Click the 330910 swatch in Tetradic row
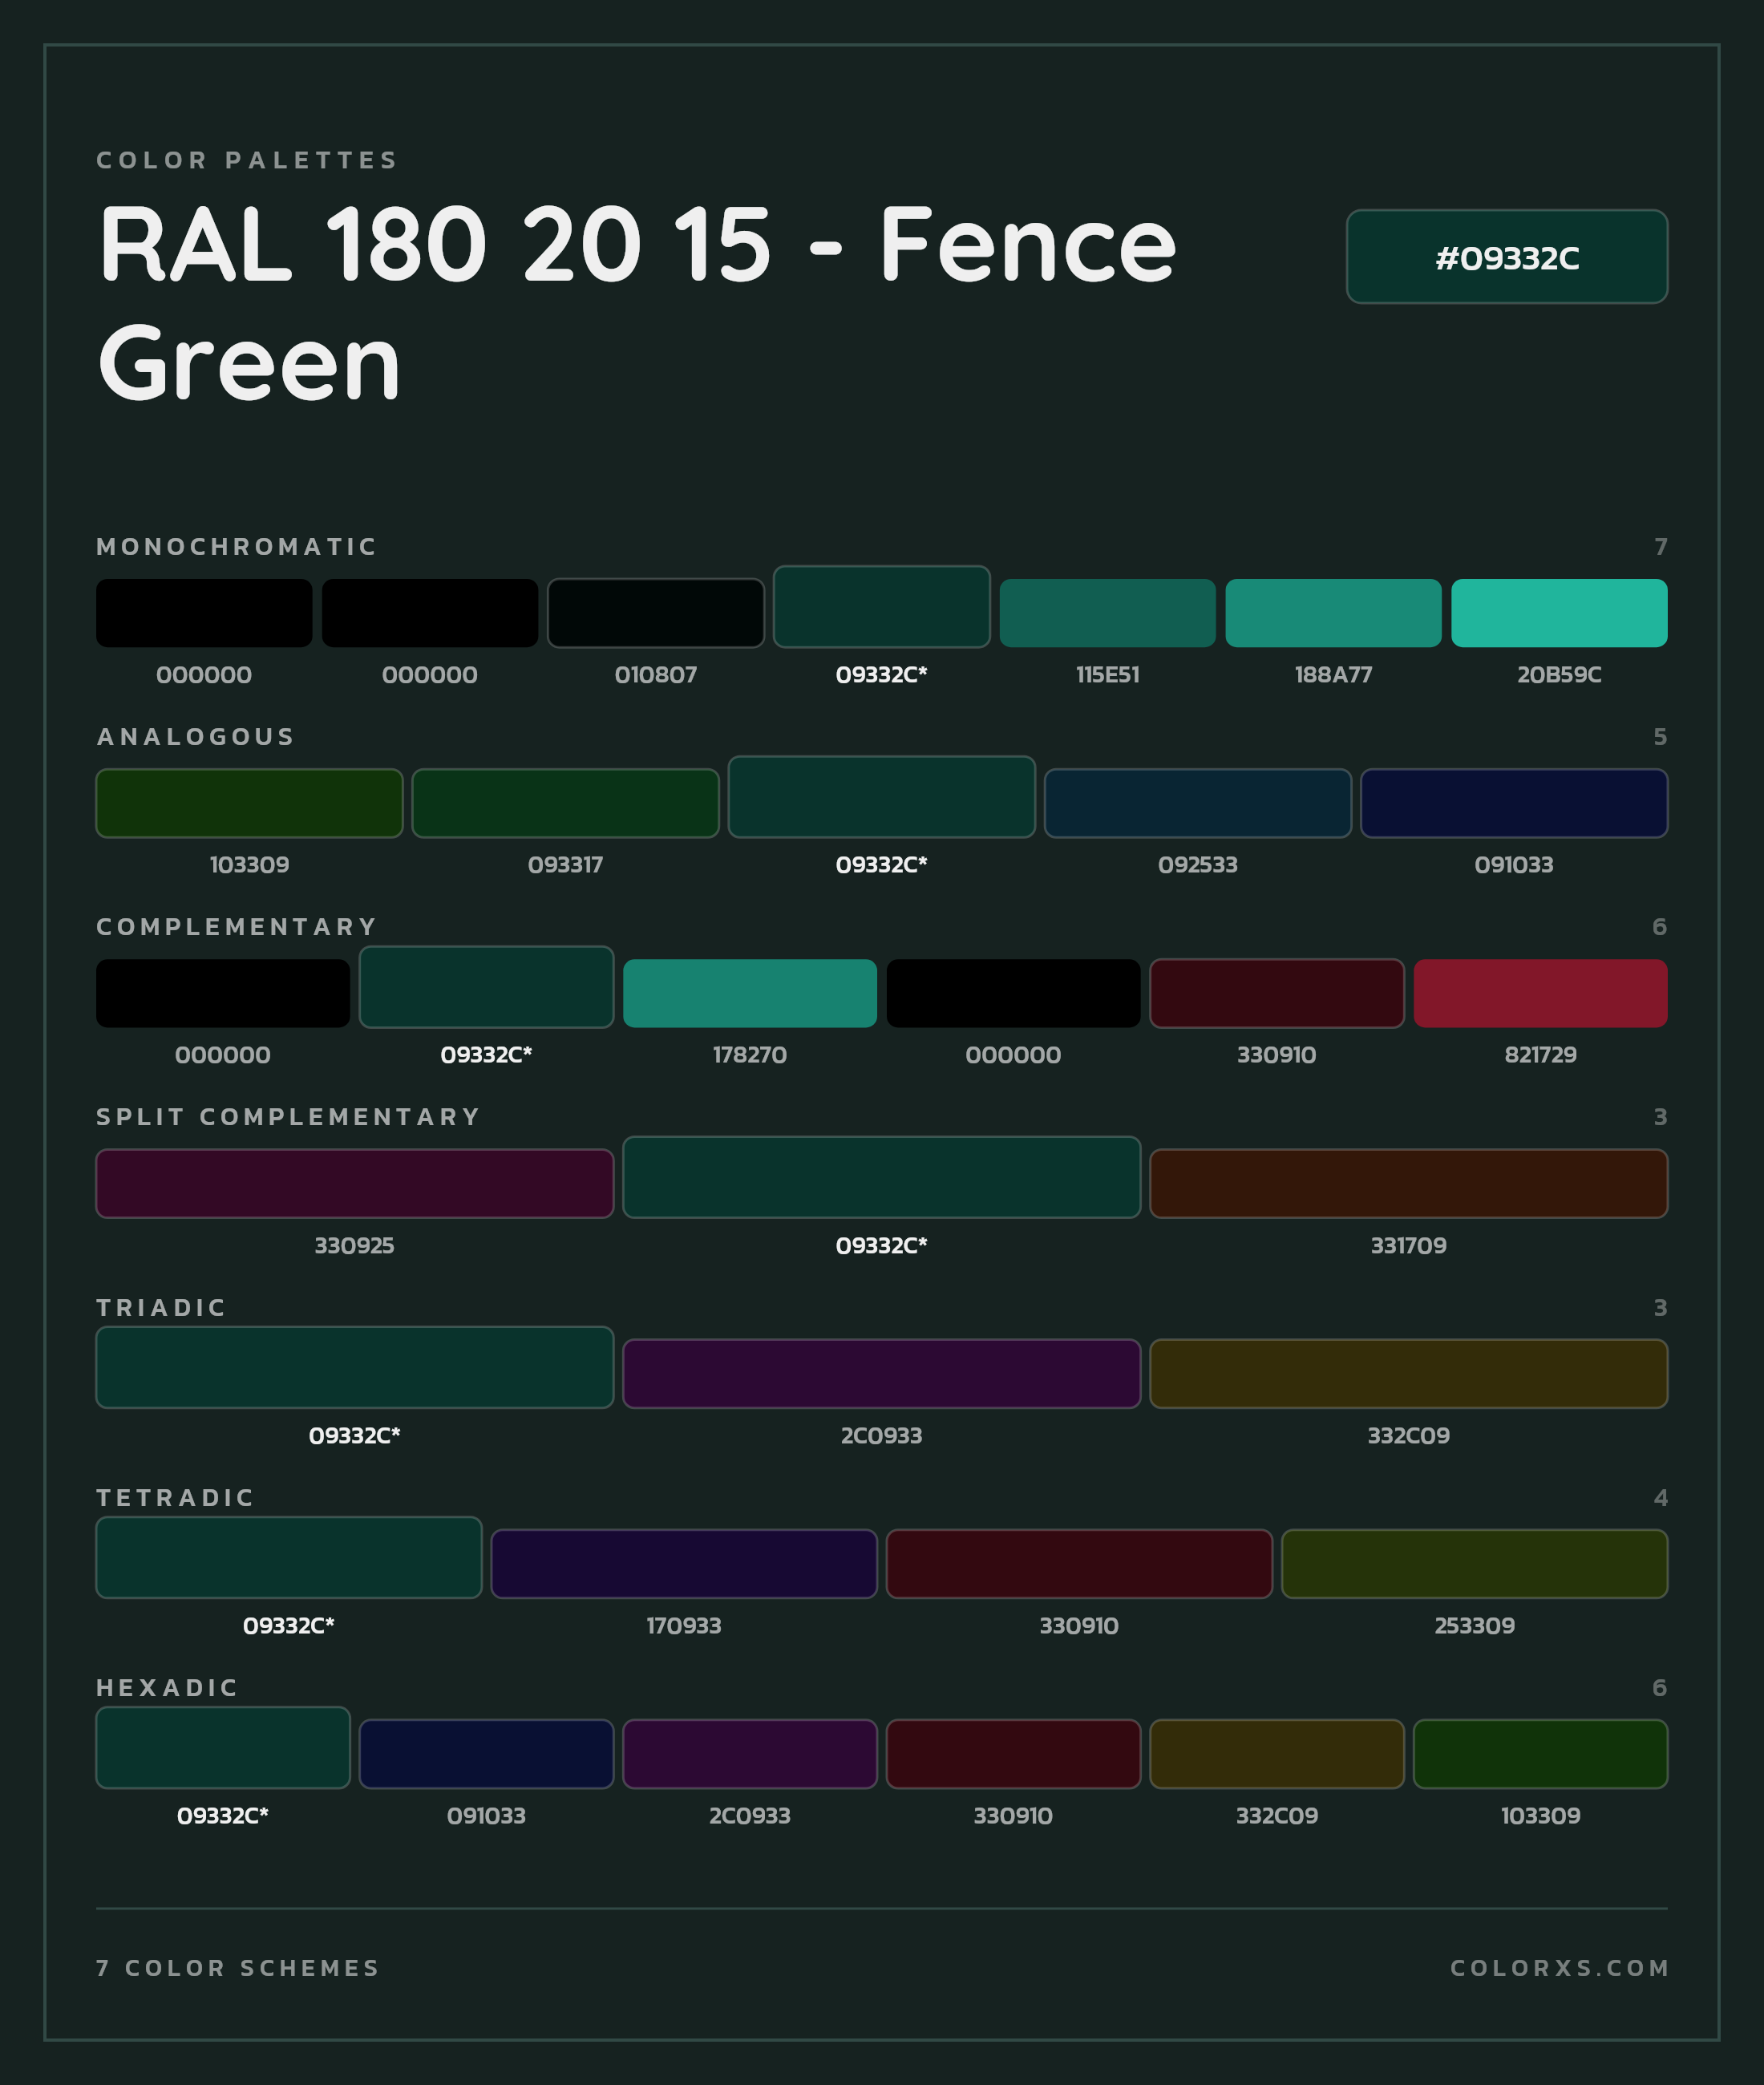Image resolution: width=1764 pixels, height=2085 pixels. (1079, 1563)
